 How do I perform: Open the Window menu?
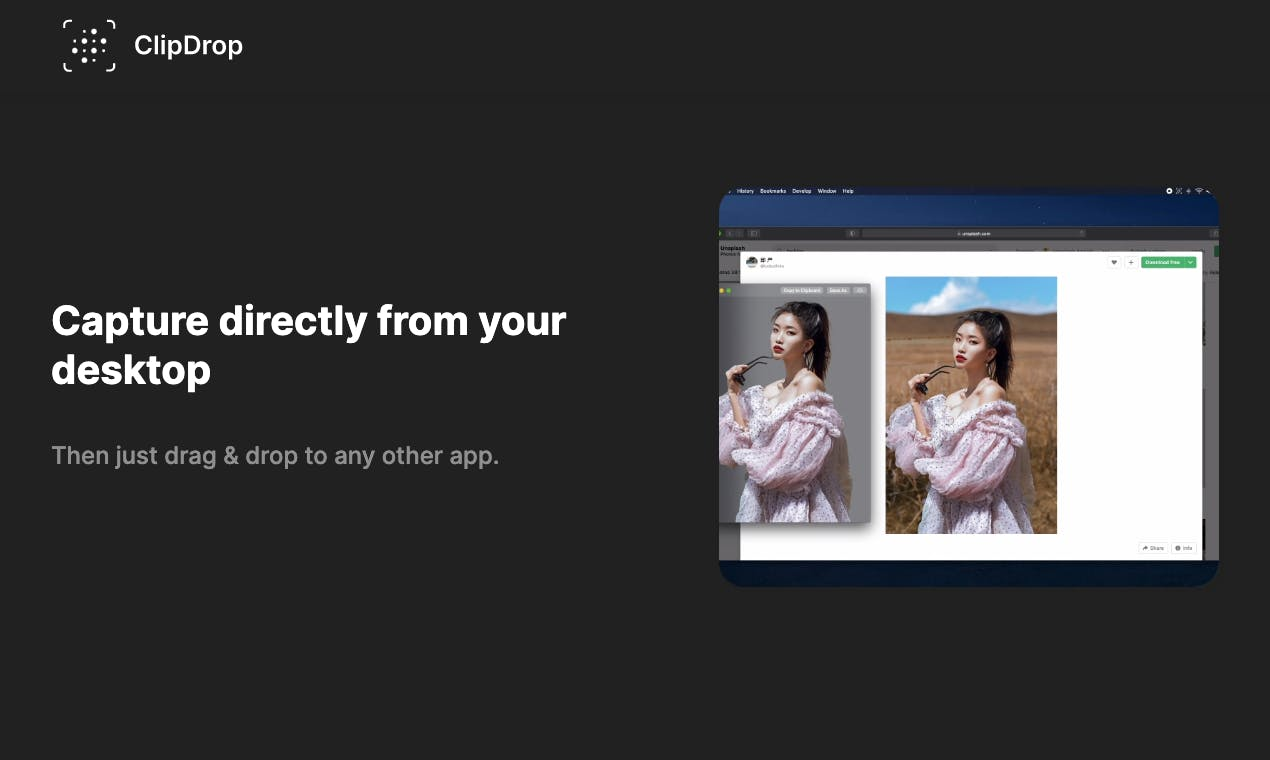(x=827, y=191)
